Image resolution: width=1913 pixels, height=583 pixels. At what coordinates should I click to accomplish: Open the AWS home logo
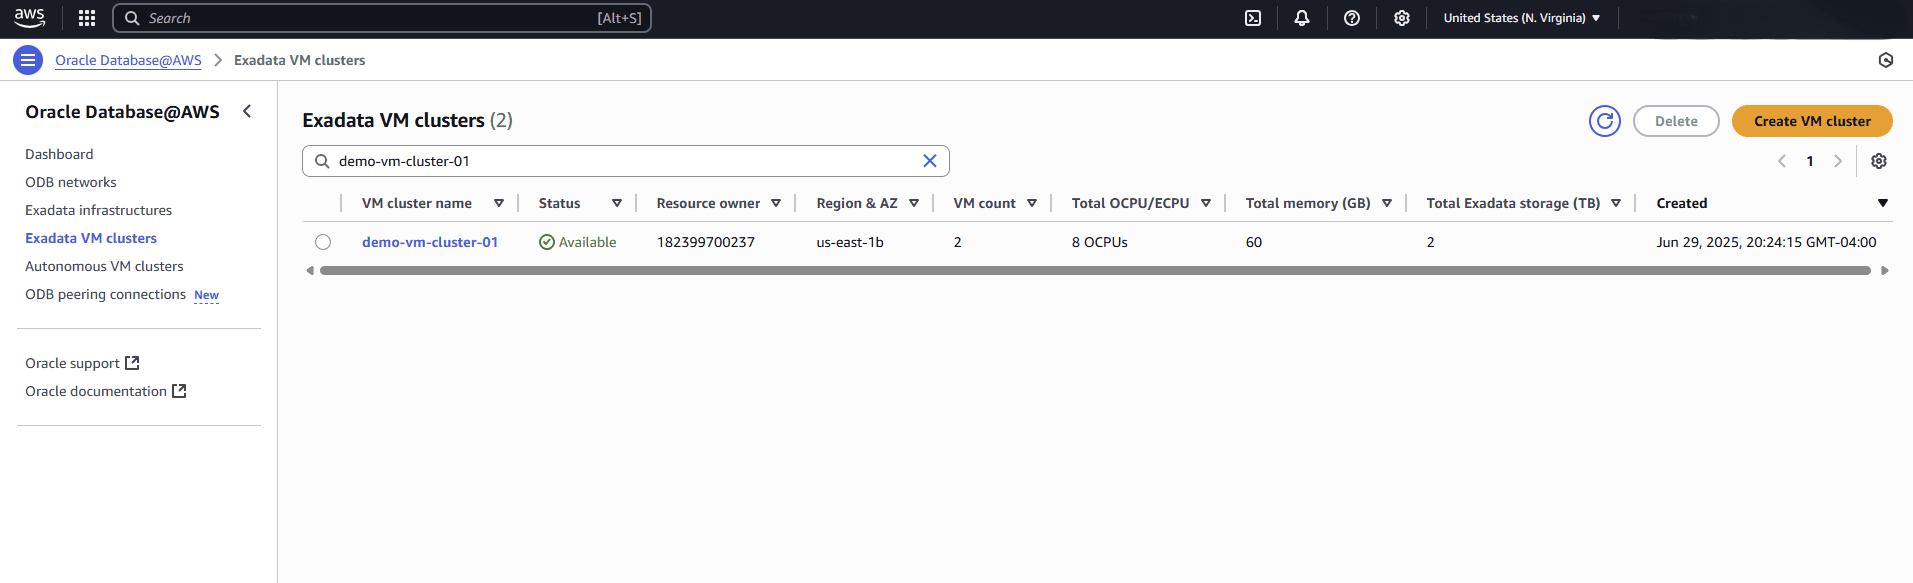(x=29, y=18)
